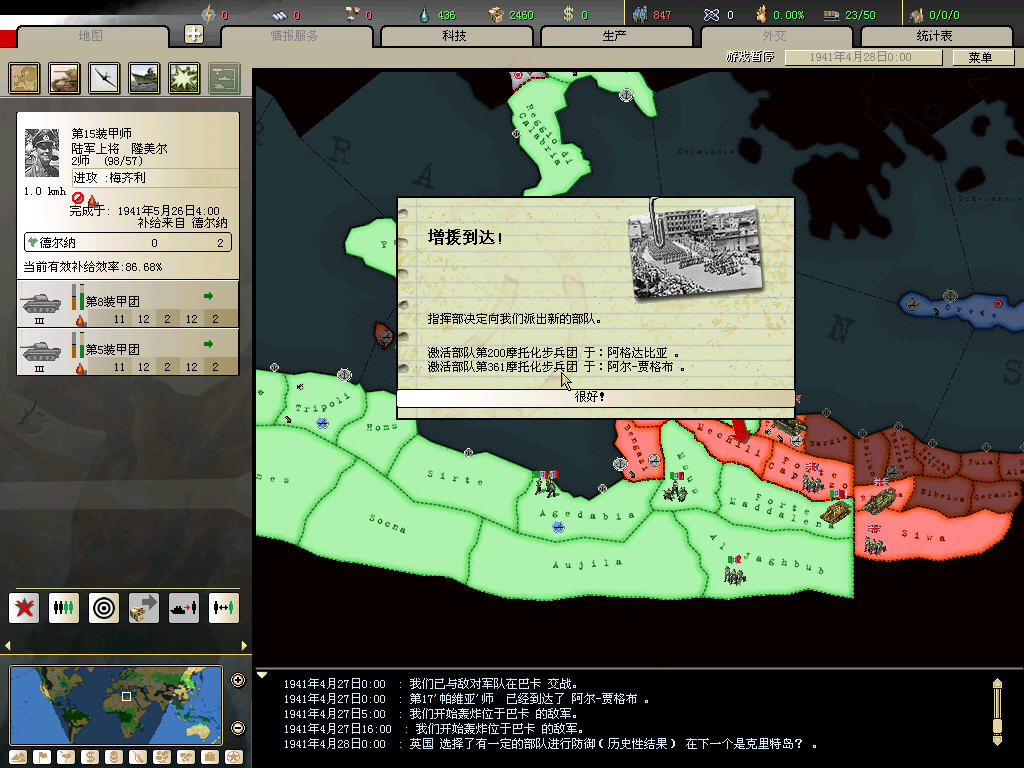Click the log entry about 克里特岛
Screen dimensions: 1024x768
pos(550,743)
